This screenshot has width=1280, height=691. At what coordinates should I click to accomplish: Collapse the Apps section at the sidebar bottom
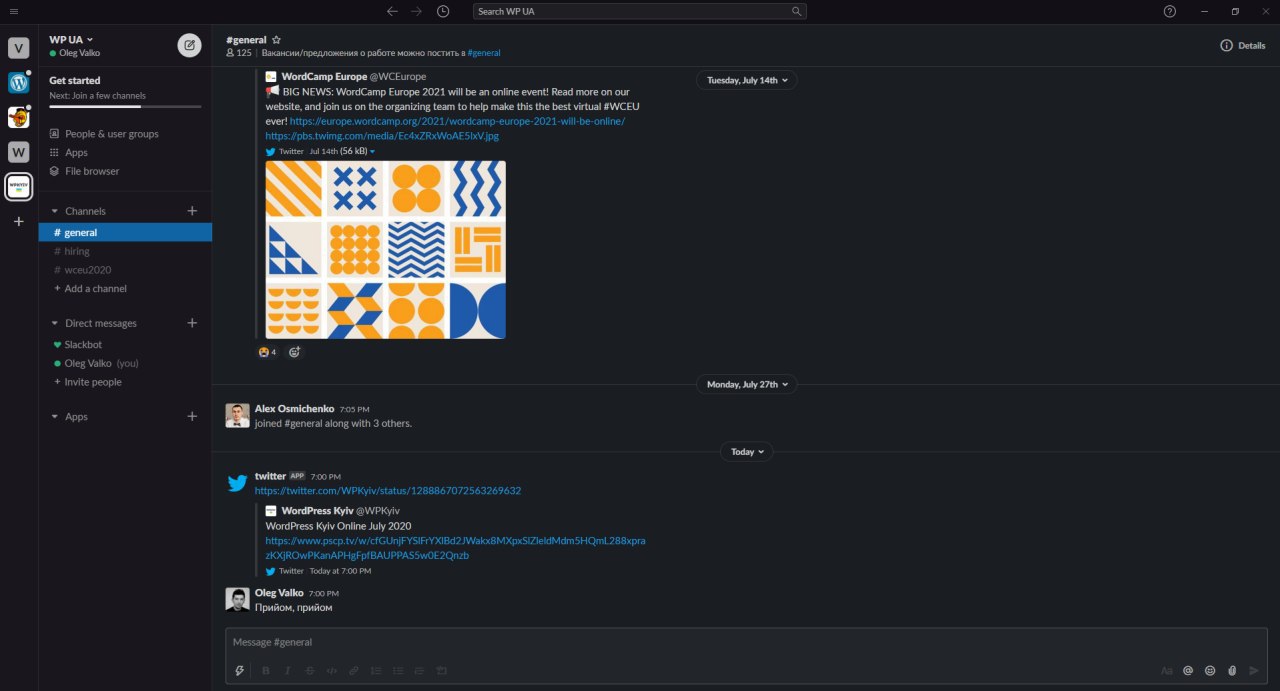pyautogui.click(x=54, y=416)
